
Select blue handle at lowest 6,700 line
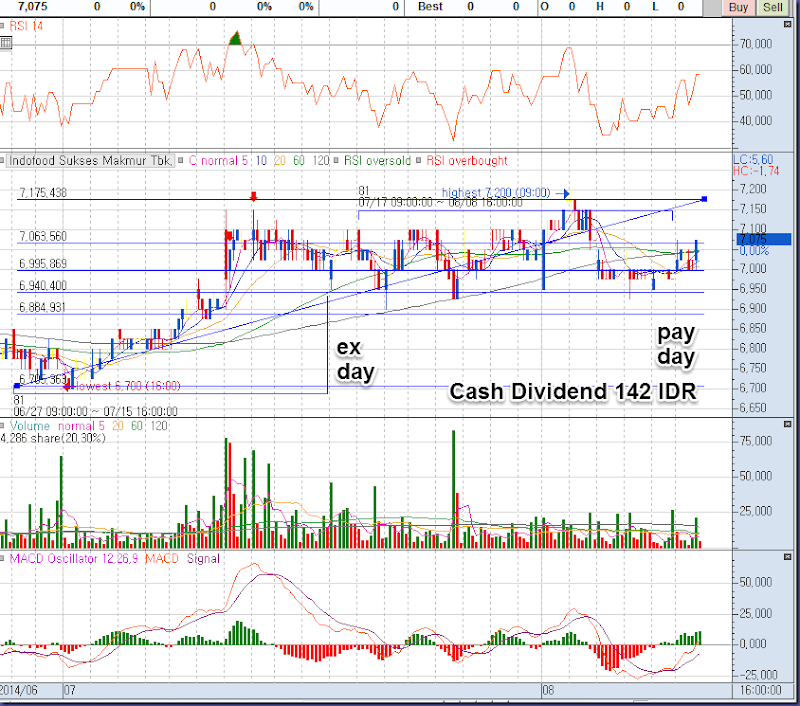(x=16, y=387)
